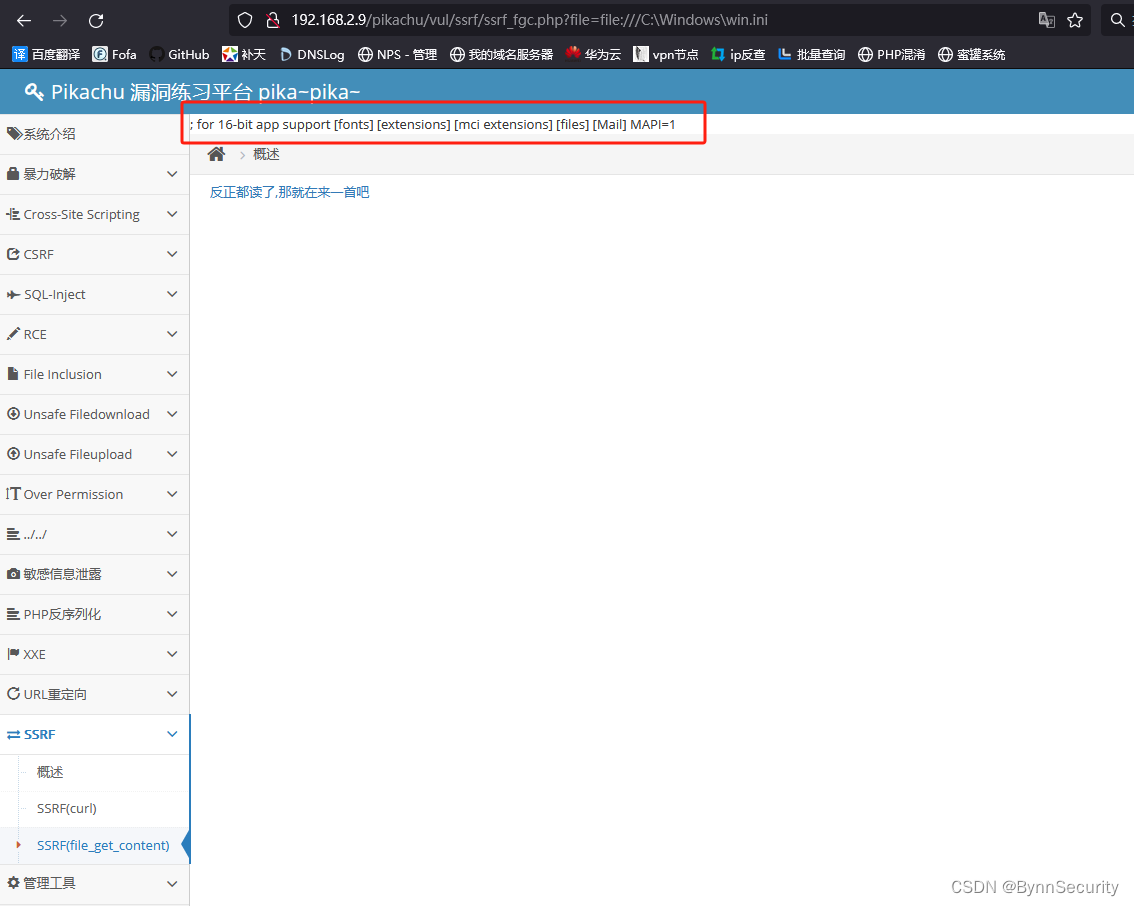Click the gear icon next to 管理工具

click(13, 883)
